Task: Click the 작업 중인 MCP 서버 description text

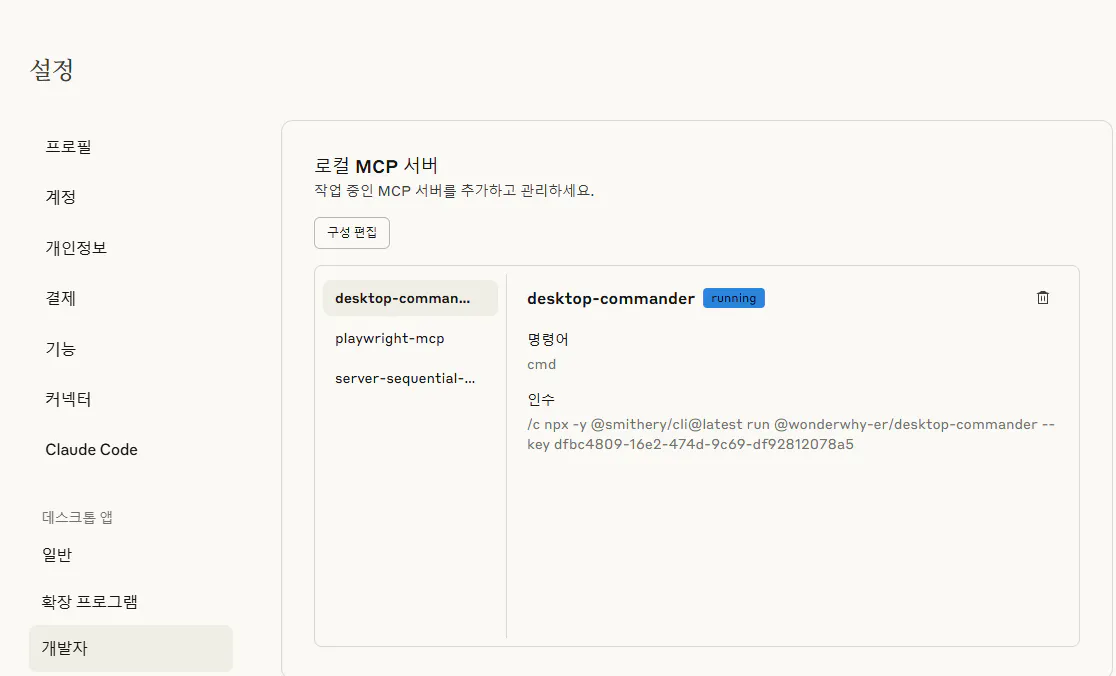Action: (x=454, y=191)
